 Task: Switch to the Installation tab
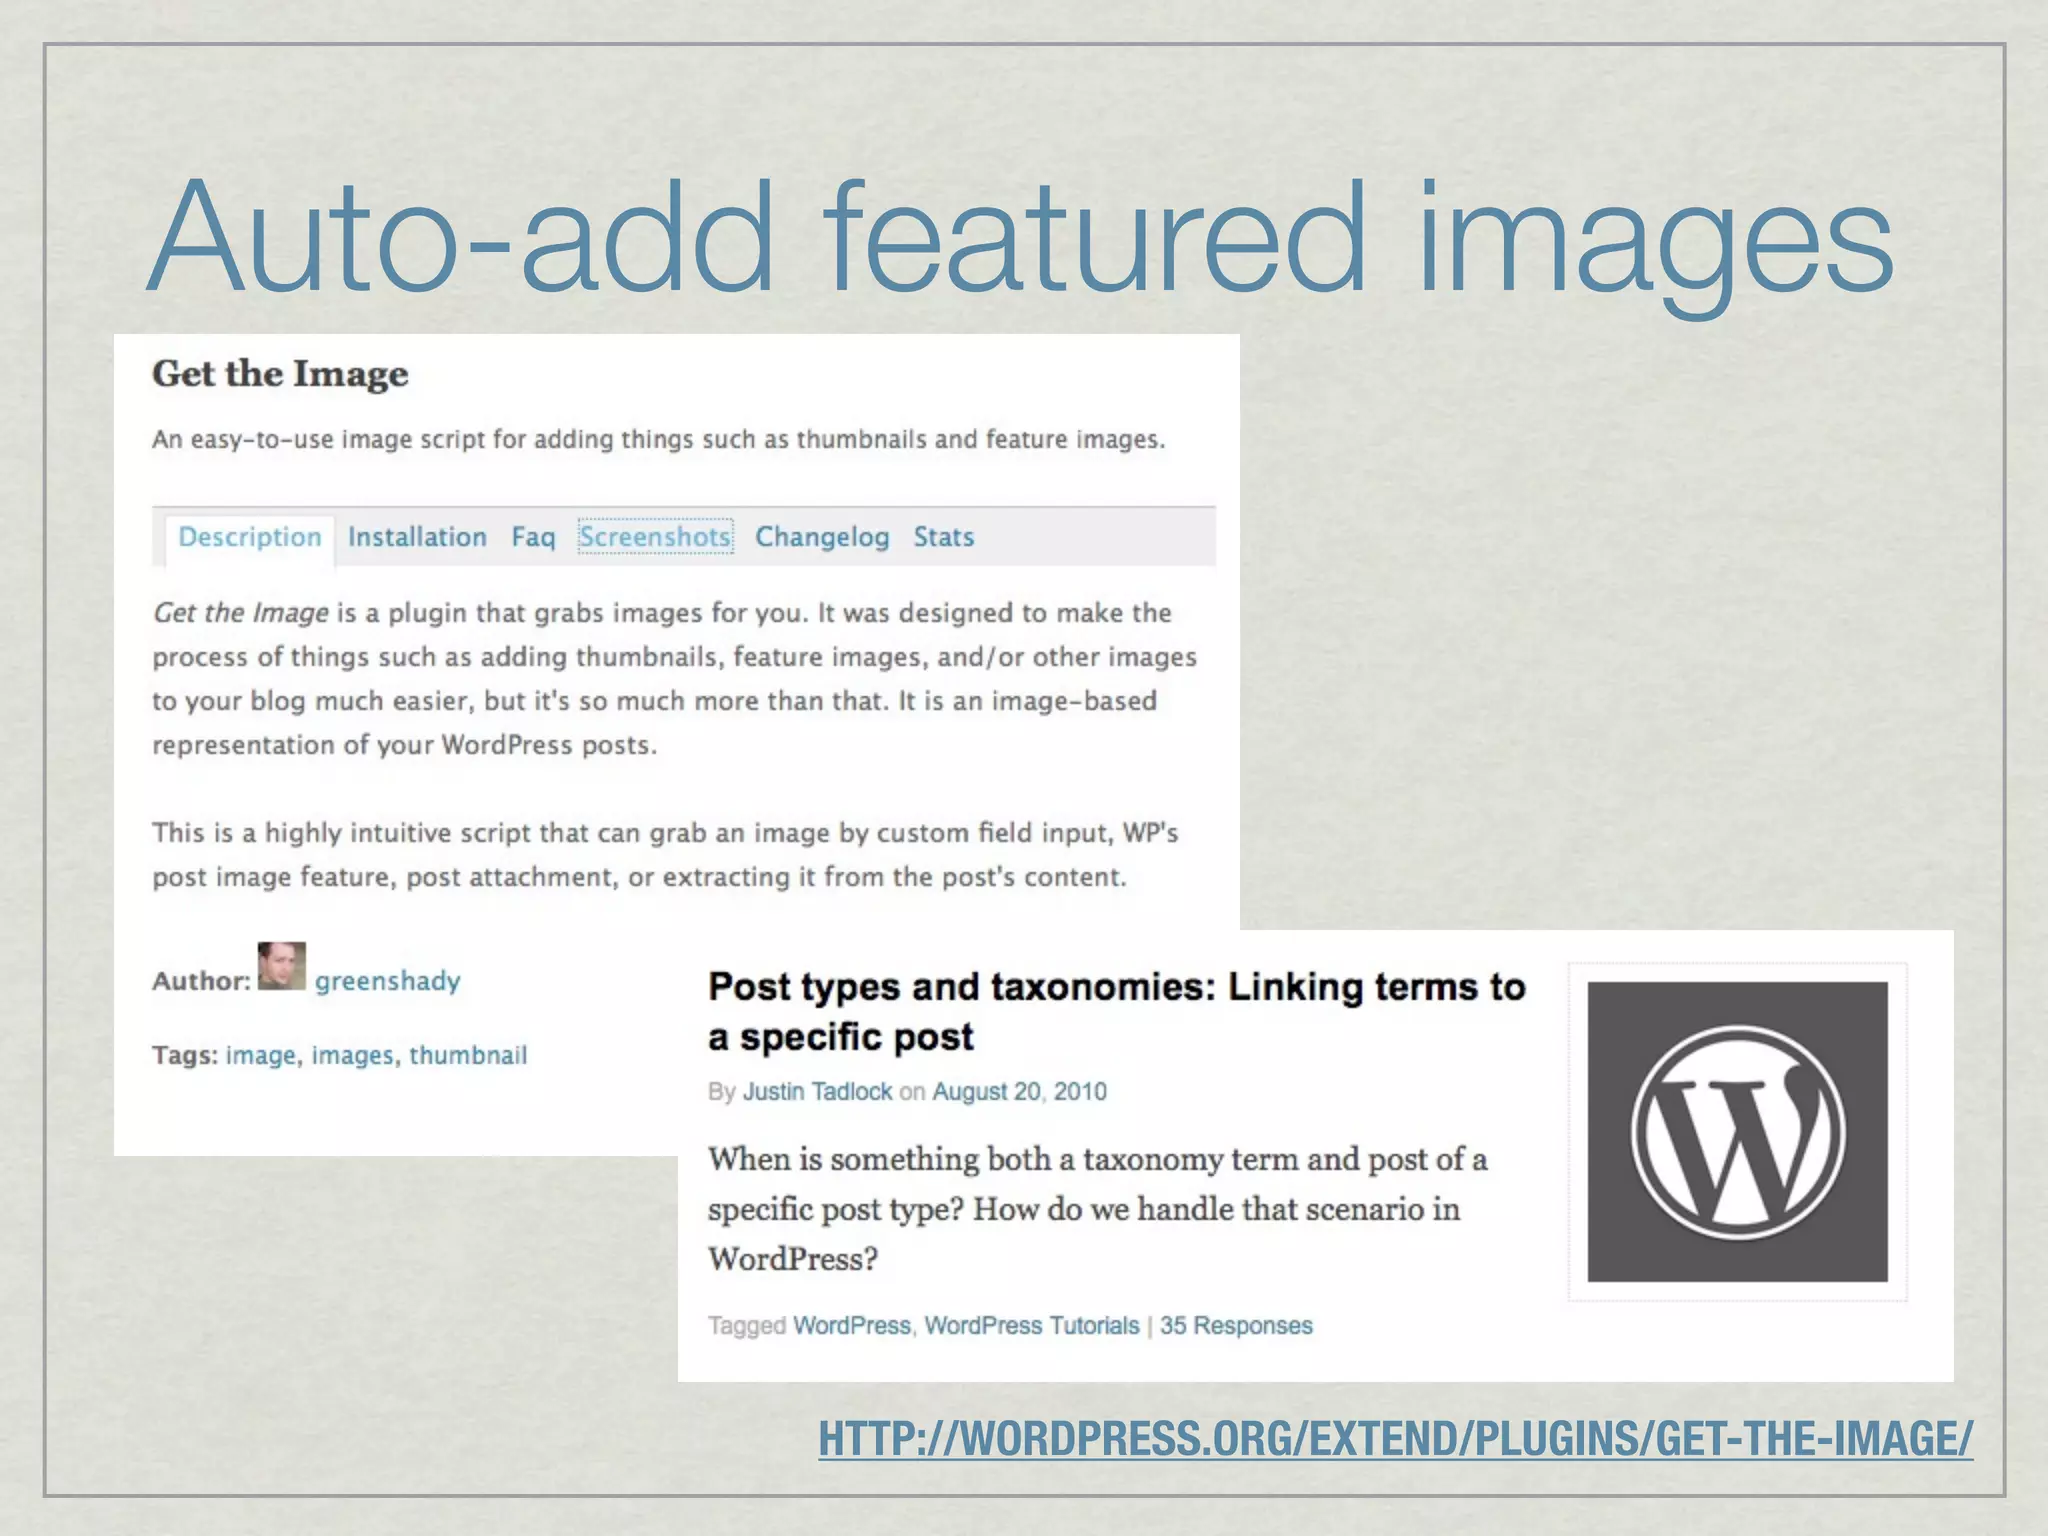pos(417,537)
